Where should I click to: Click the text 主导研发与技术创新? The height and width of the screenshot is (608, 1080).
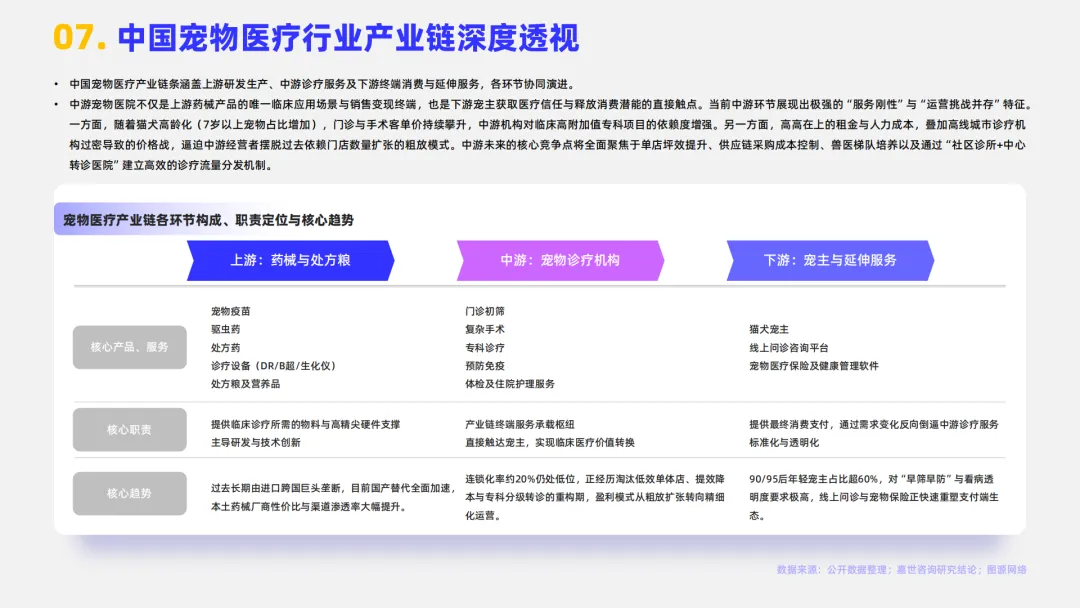click(x=256, y=442)
